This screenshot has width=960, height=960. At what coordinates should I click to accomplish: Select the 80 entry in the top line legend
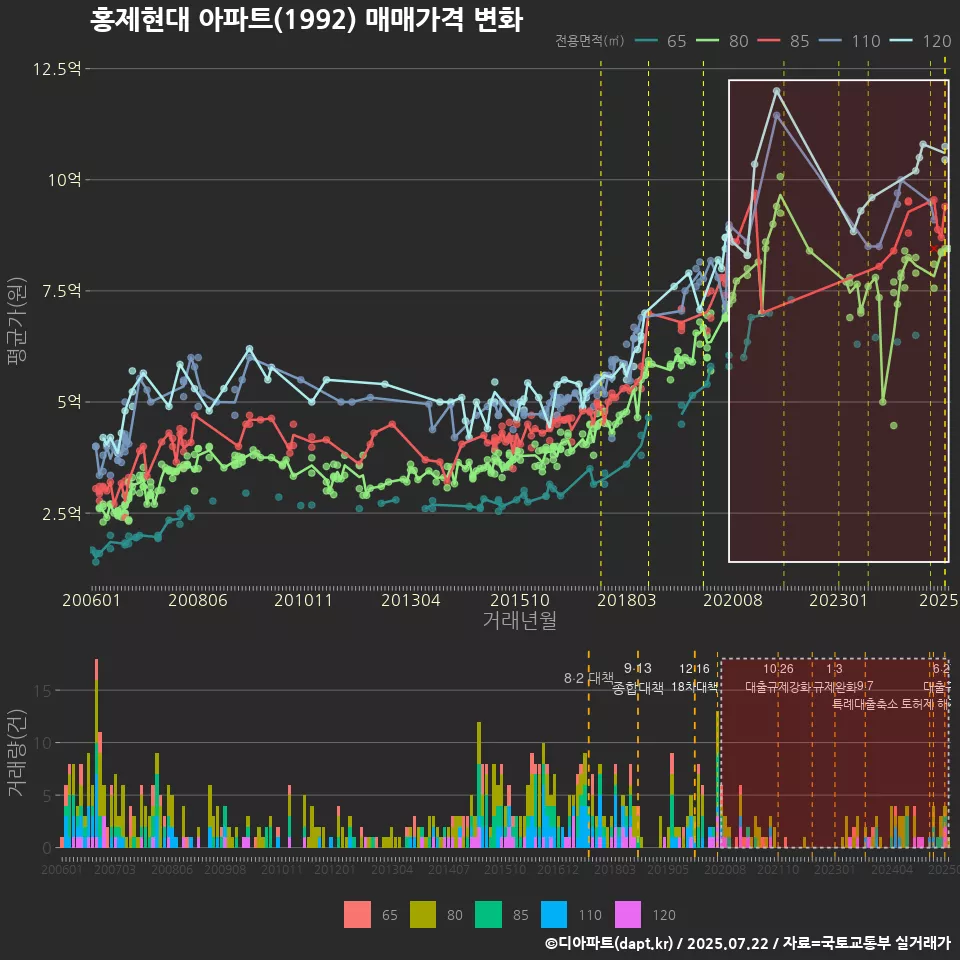pyautogui.click(x=722, y=41)
